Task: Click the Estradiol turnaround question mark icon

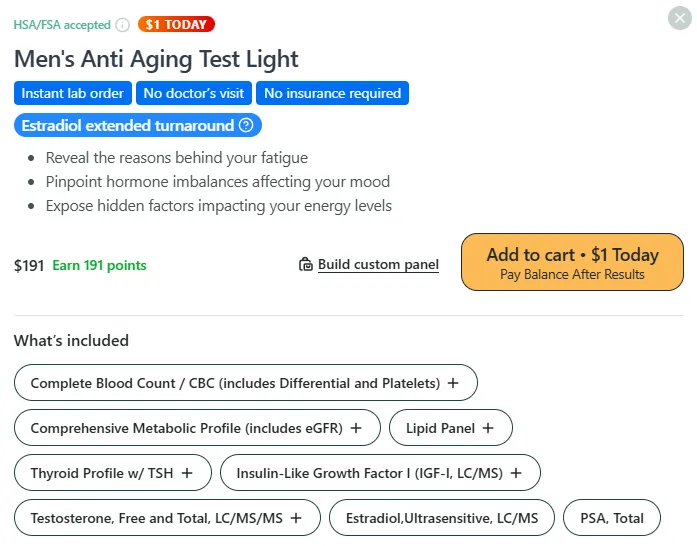Action: click(246, 126)
